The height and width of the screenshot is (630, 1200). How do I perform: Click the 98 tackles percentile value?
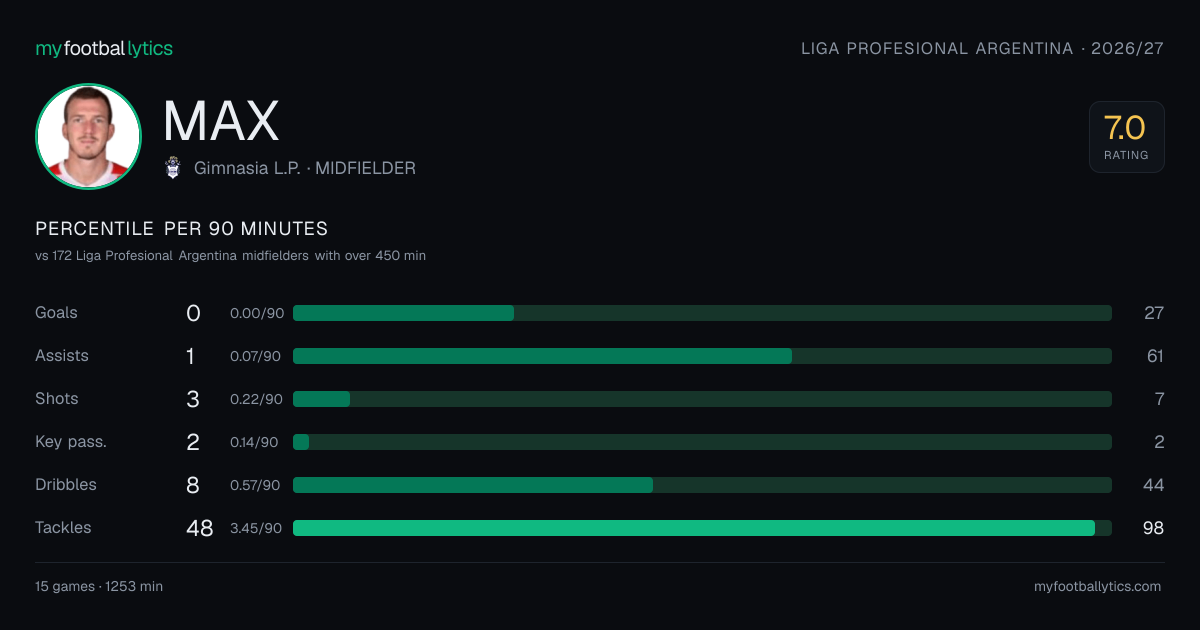[1153, 528]
